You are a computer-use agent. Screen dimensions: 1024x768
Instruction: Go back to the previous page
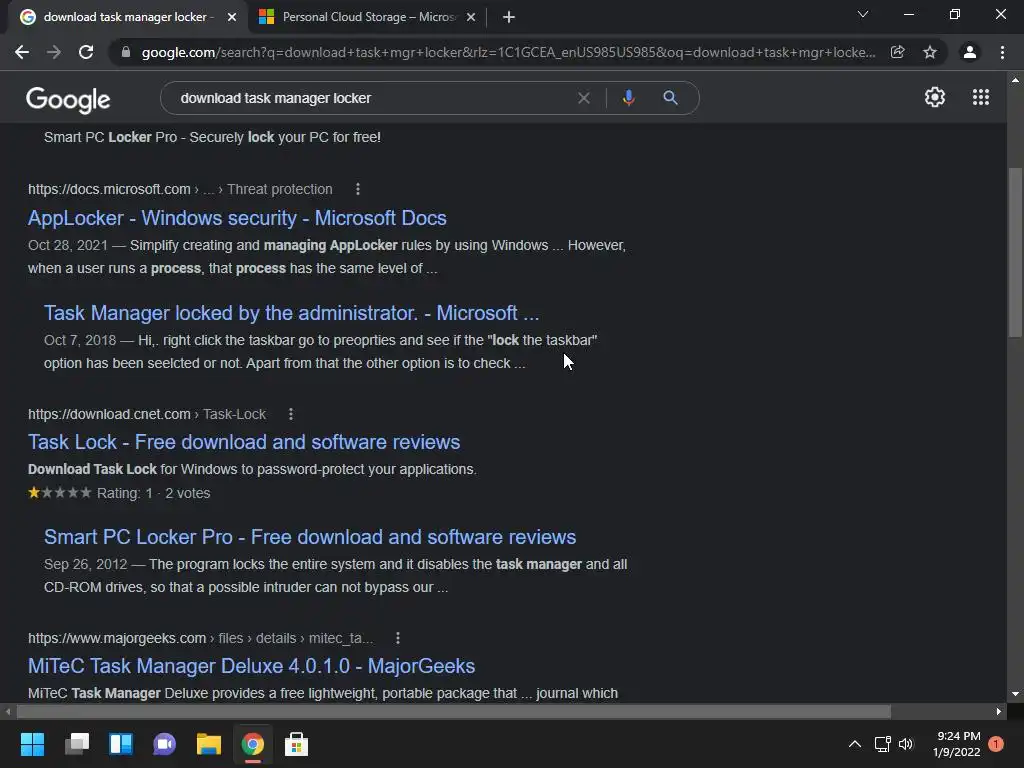coord(22,52)
